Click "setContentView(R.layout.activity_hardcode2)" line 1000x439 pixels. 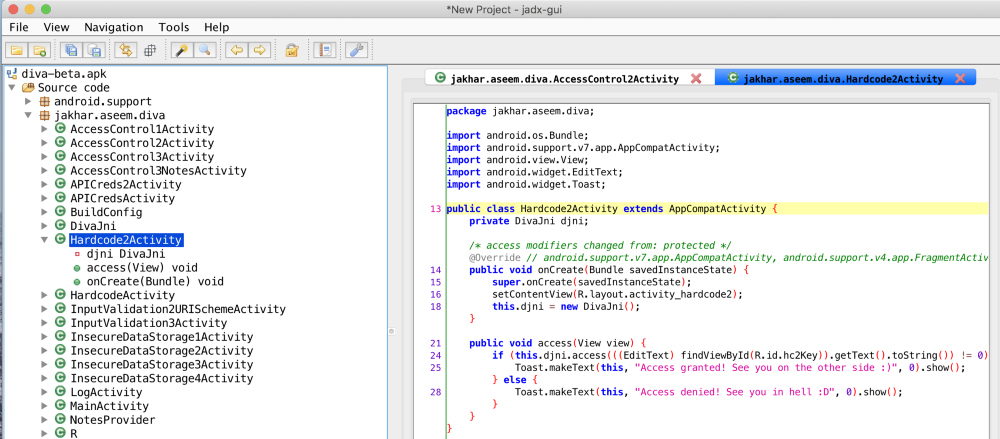(618, 294)
